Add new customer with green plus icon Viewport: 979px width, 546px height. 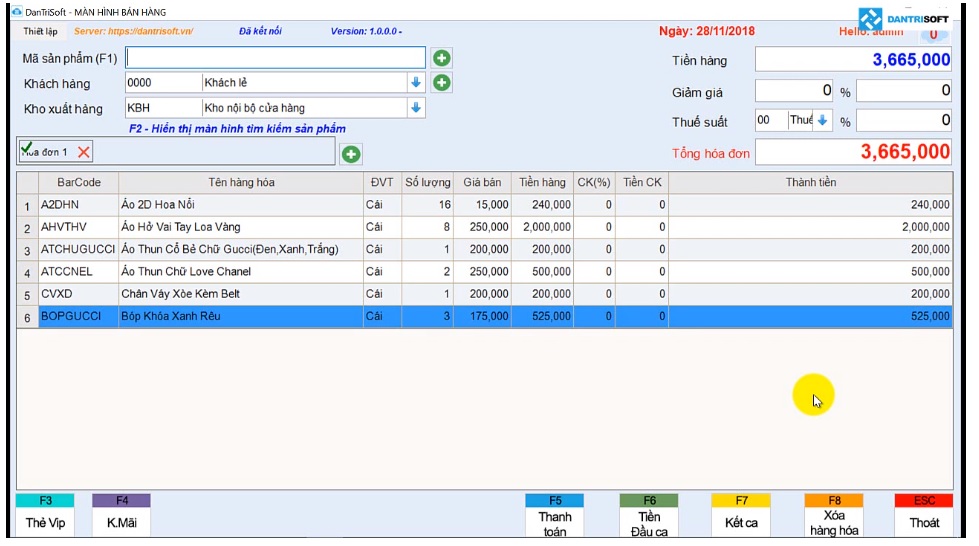tap(441, 82)
